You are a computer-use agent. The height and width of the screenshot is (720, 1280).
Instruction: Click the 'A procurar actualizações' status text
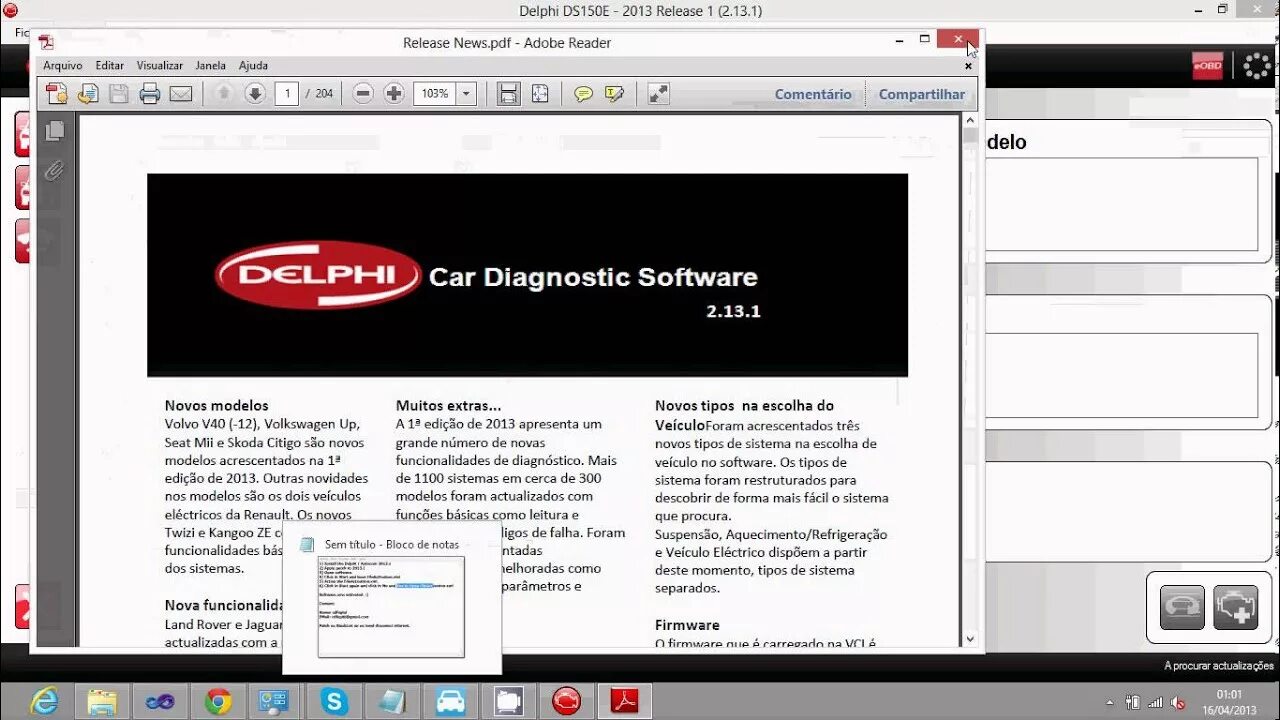click(x=1219, y=666)
